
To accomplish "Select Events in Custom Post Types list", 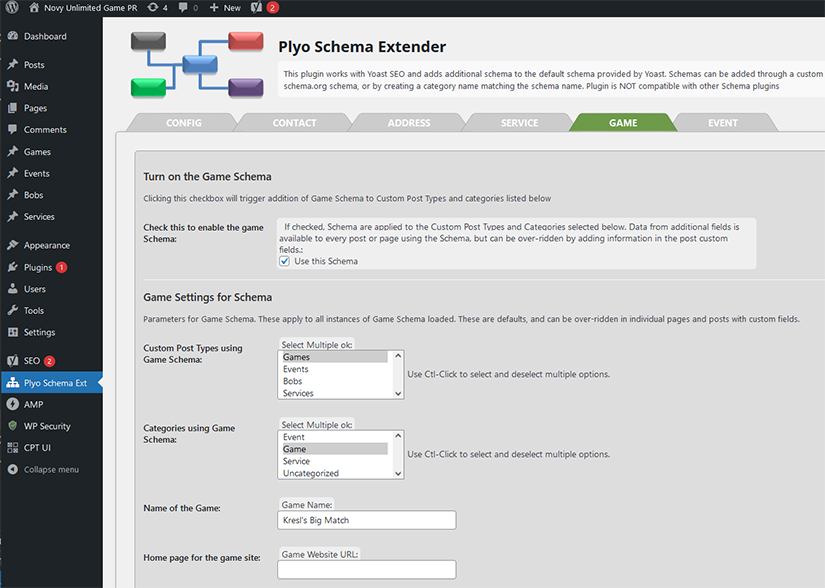I will tap(296, 369).
